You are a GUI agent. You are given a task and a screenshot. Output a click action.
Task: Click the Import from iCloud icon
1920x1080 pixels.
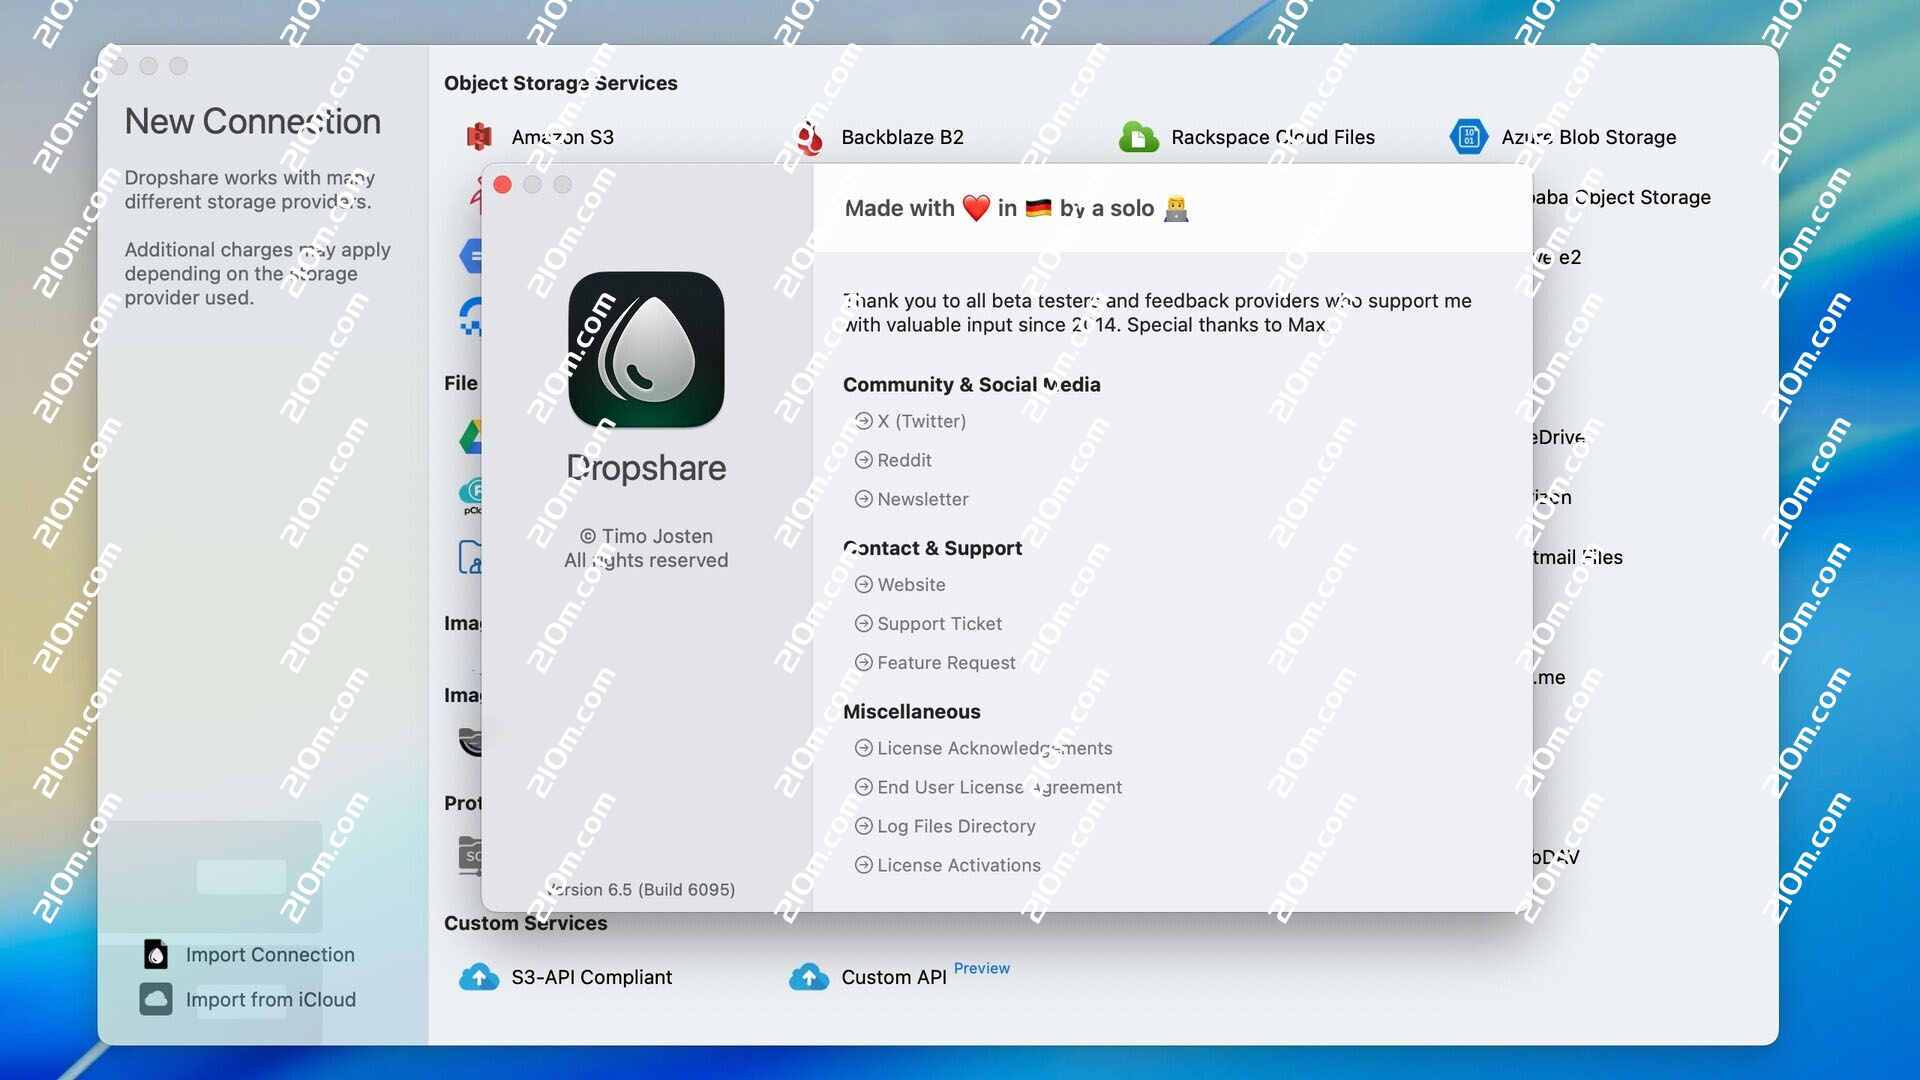(x=156, y=999)
